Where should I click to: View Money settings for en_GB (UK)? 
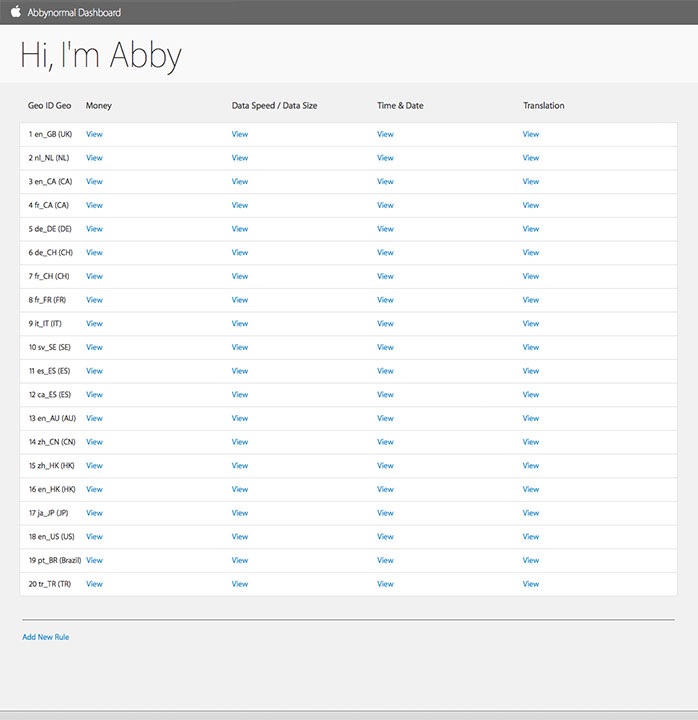(94, 134)
